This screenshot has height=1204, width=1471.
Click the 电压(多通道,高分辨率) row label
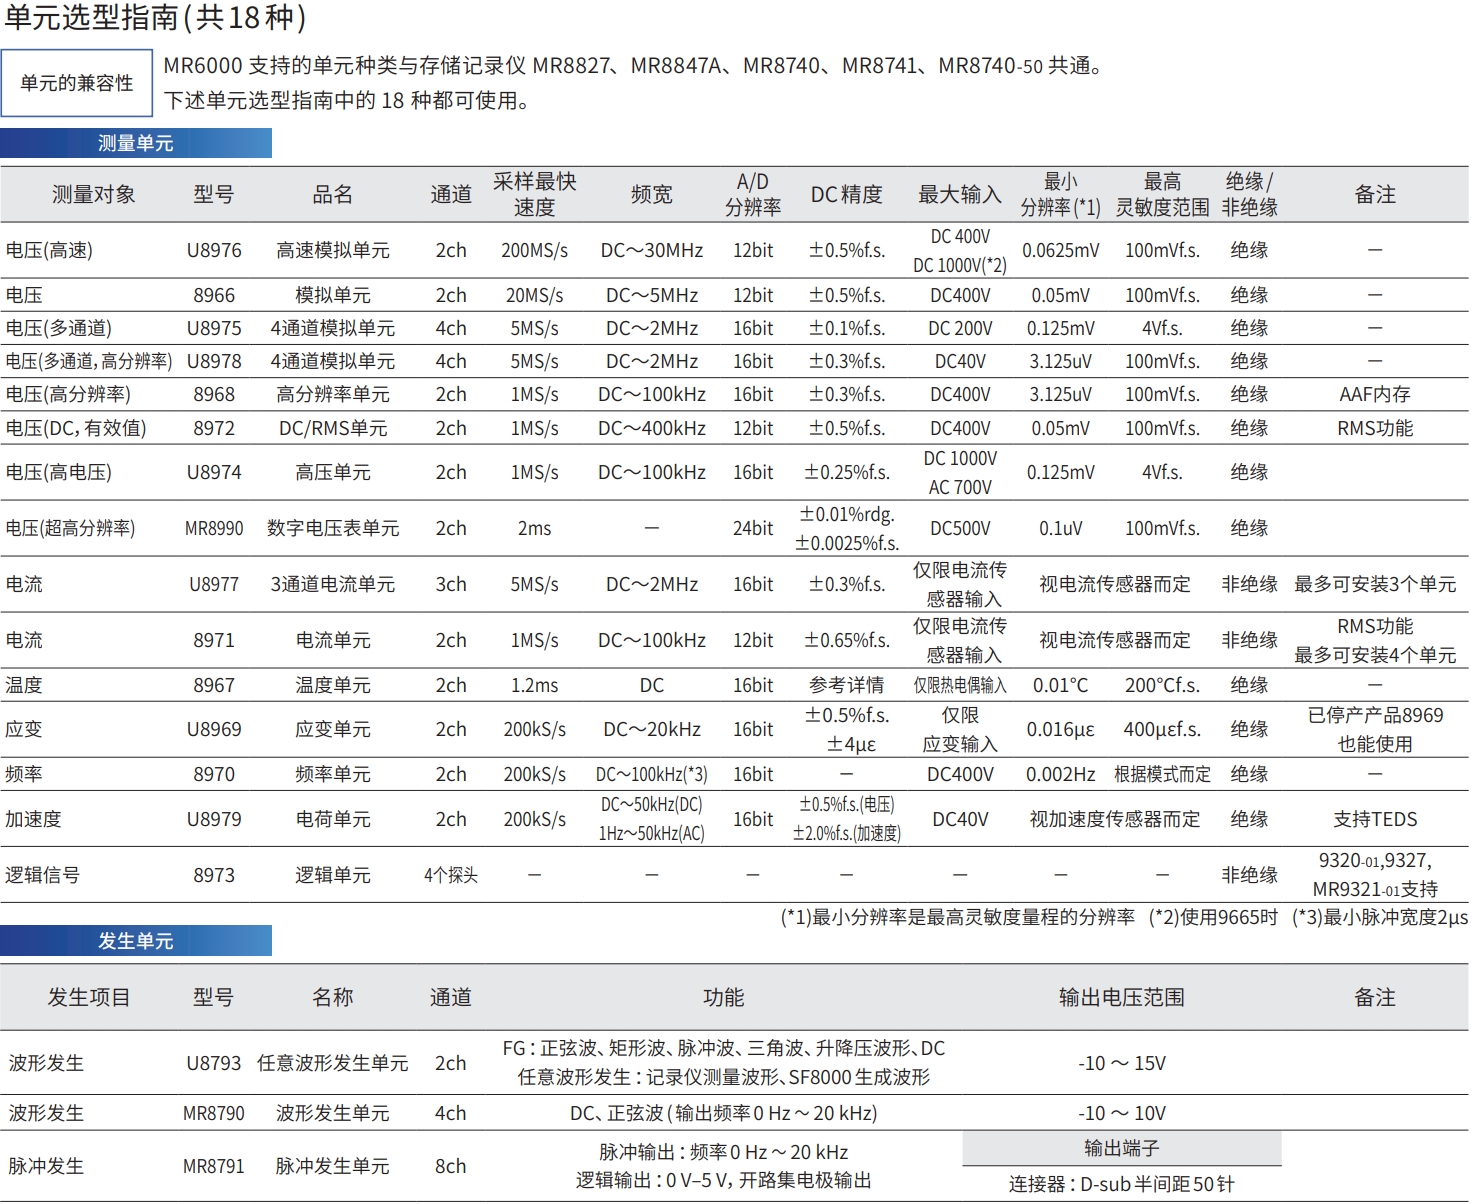tap(88, 362)
